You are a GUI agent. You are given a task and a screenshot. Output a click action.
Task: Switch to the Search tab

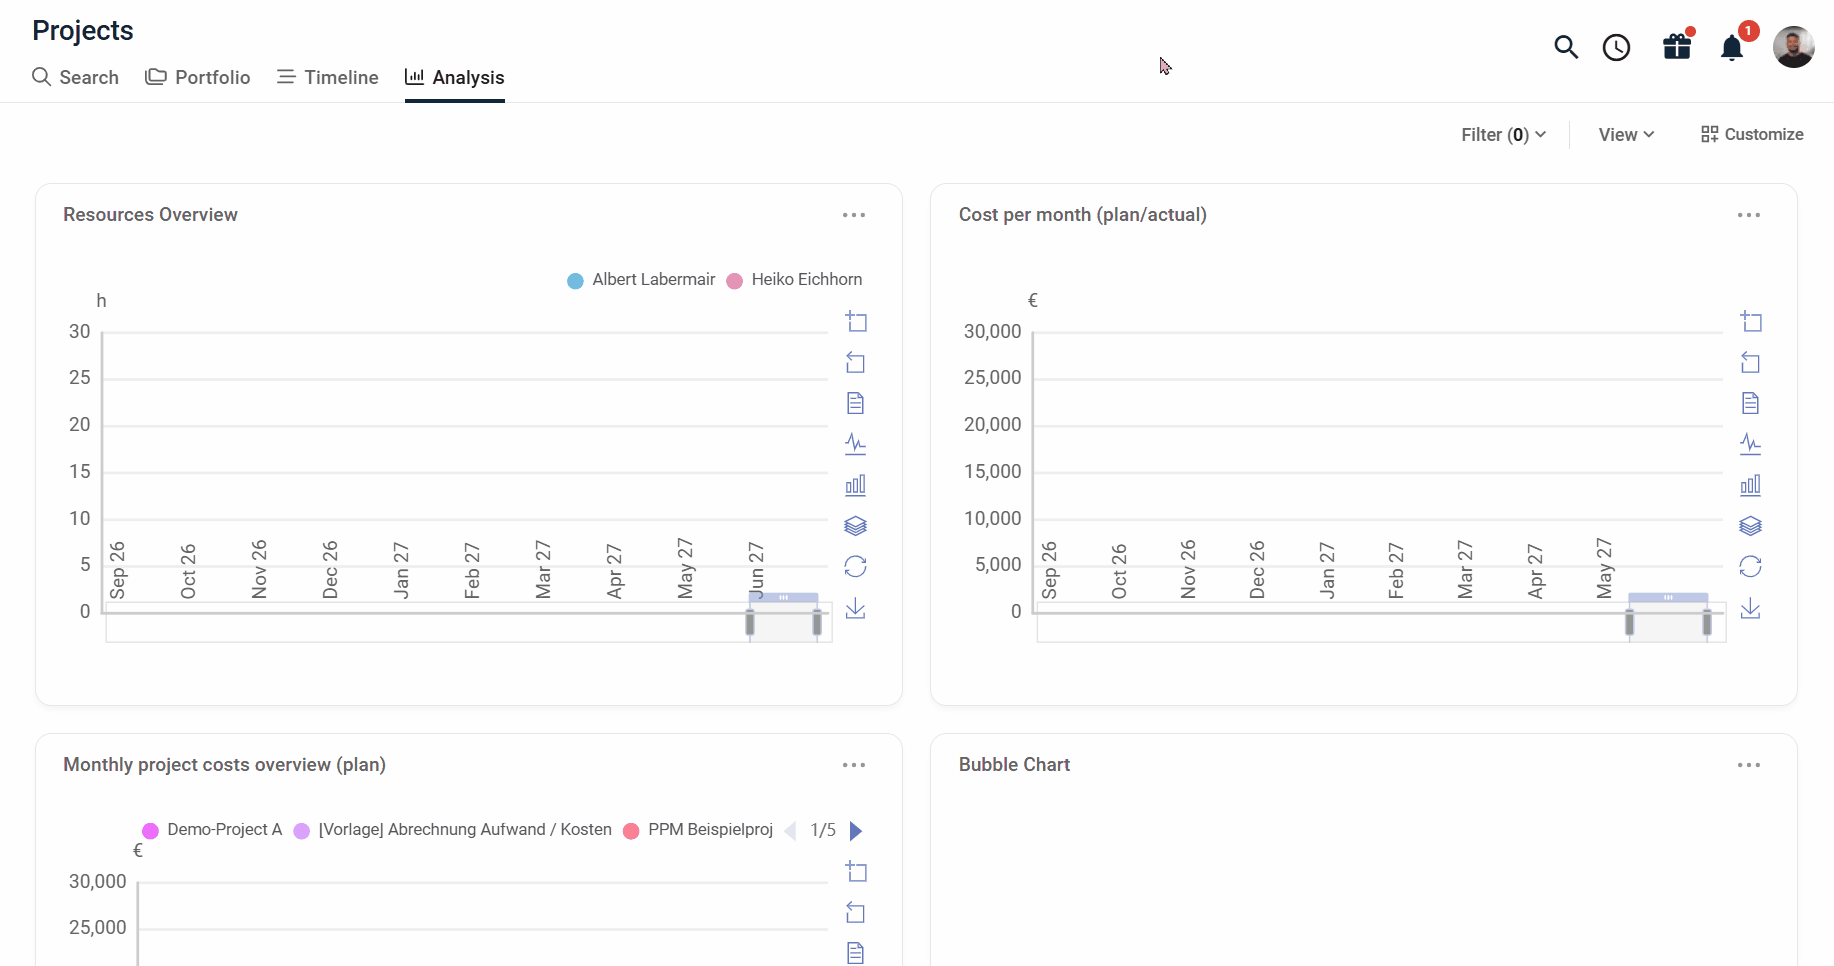75,77
